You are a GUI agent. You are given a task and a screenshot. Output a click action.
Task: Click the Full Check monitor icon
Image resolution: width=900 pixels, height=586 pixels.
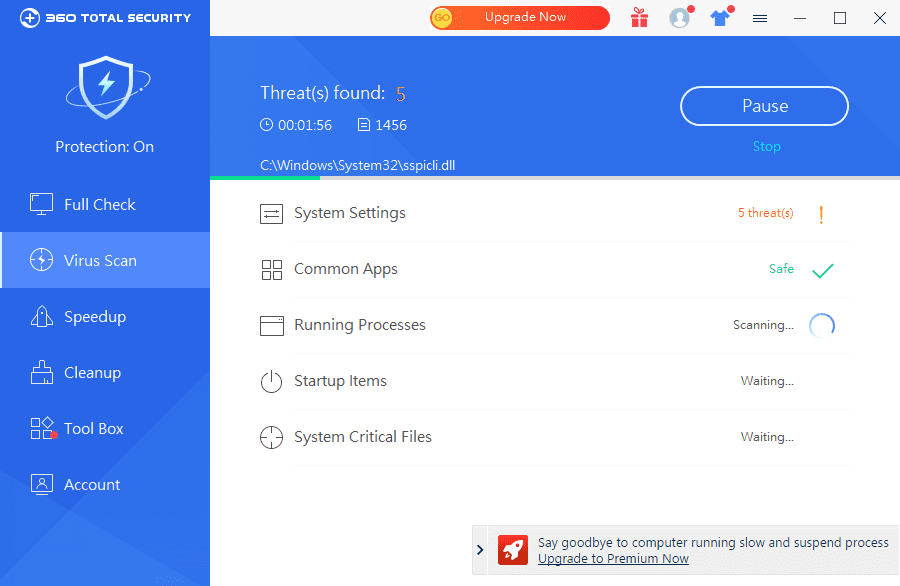point(41,204)
